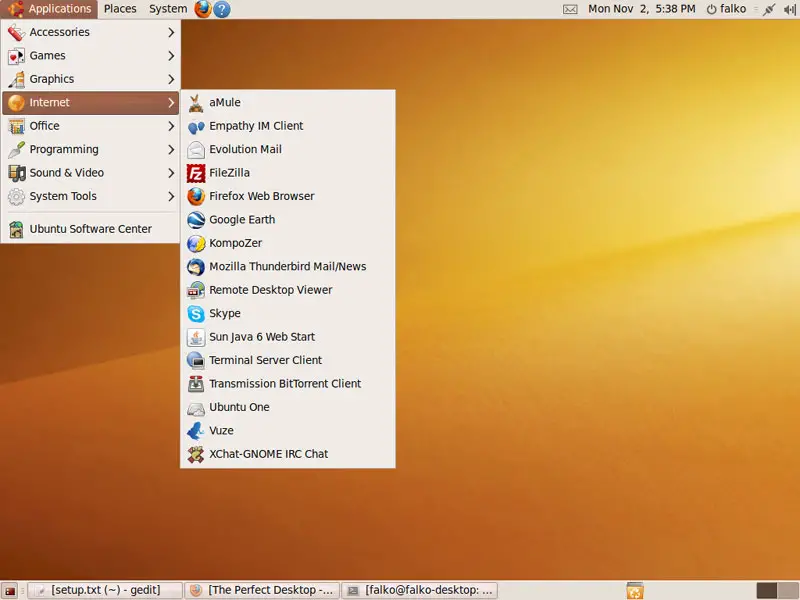Expand the Graphics submenu arrow
Image resolution: width=800 pixels, height=600 pixels.
(171, 79)
